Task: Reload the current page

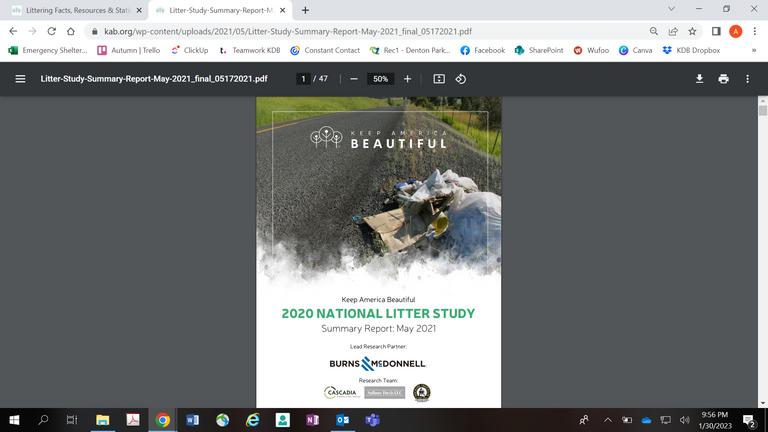Action: tap(51, 31)
